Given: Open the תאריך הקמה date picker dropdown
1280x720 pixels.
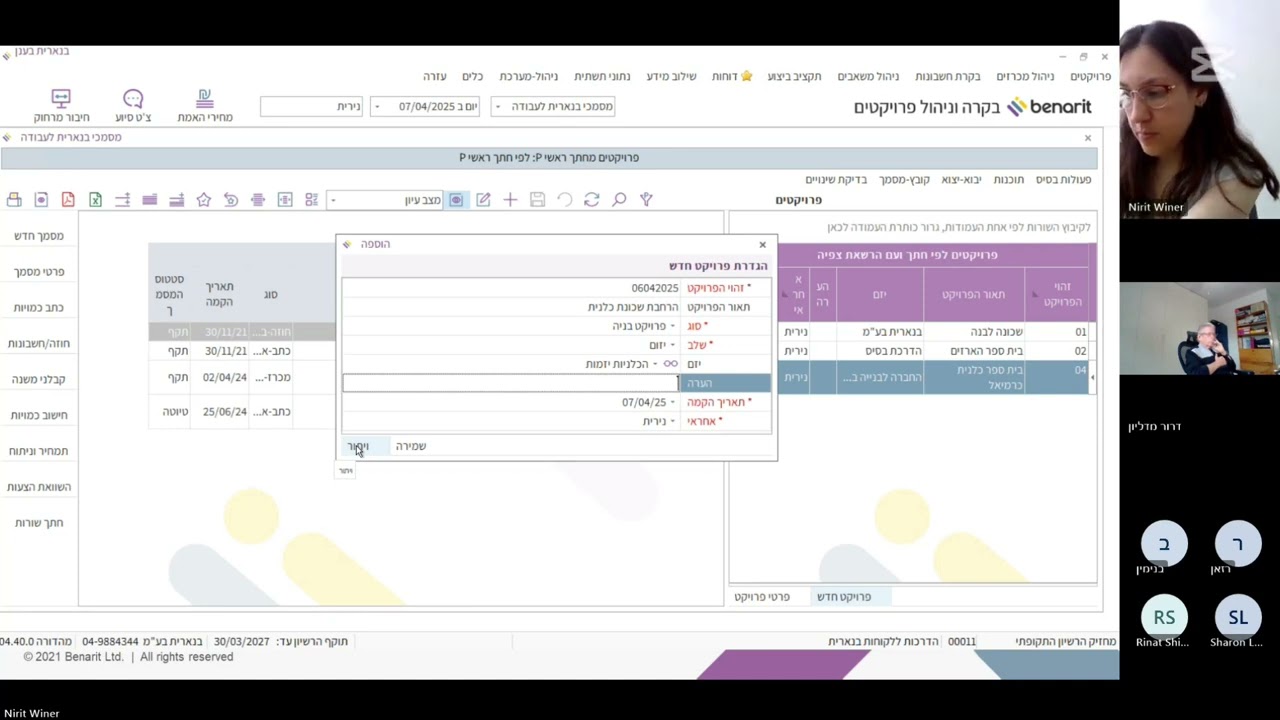Looking at the screenshot, I should [x=672, y=402].
